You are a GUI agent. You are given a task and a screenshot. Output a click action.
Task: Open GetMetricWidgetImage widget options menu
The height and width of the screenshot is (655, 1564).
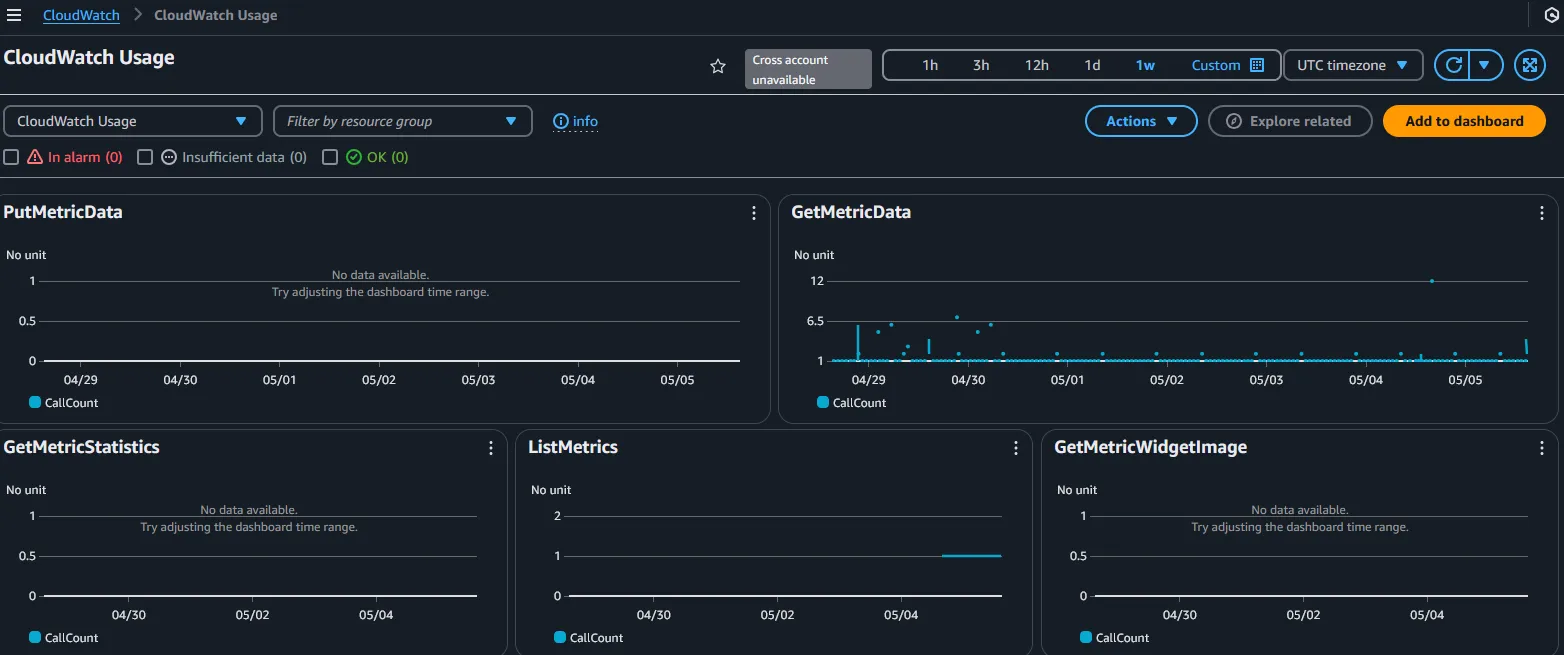tap(1542, 448)
